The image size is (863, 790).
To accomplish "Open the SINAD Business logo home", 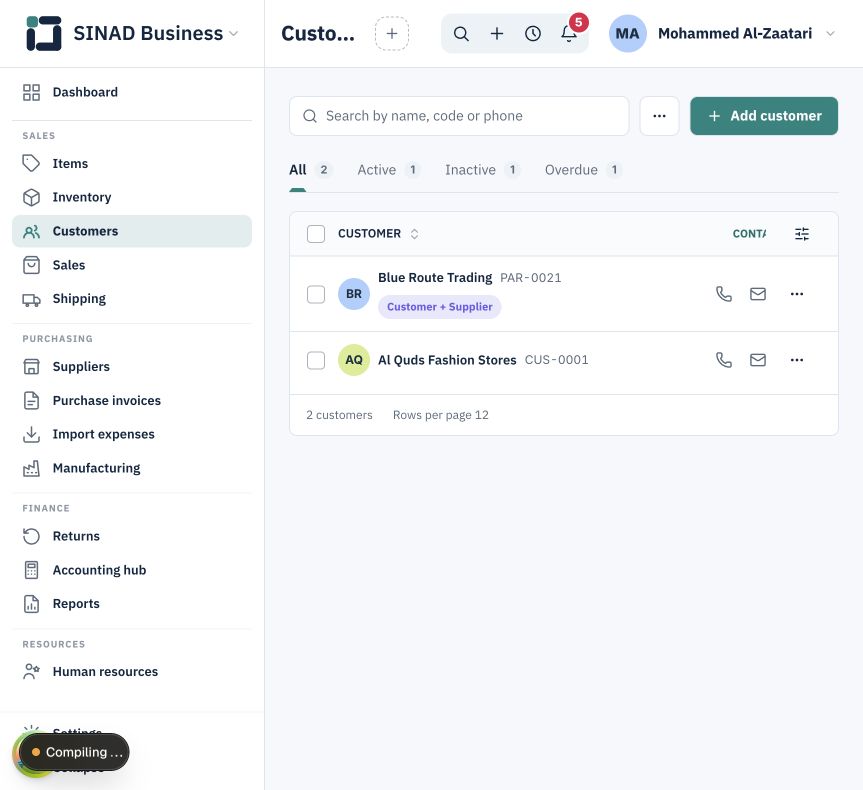I will point(43,34).
